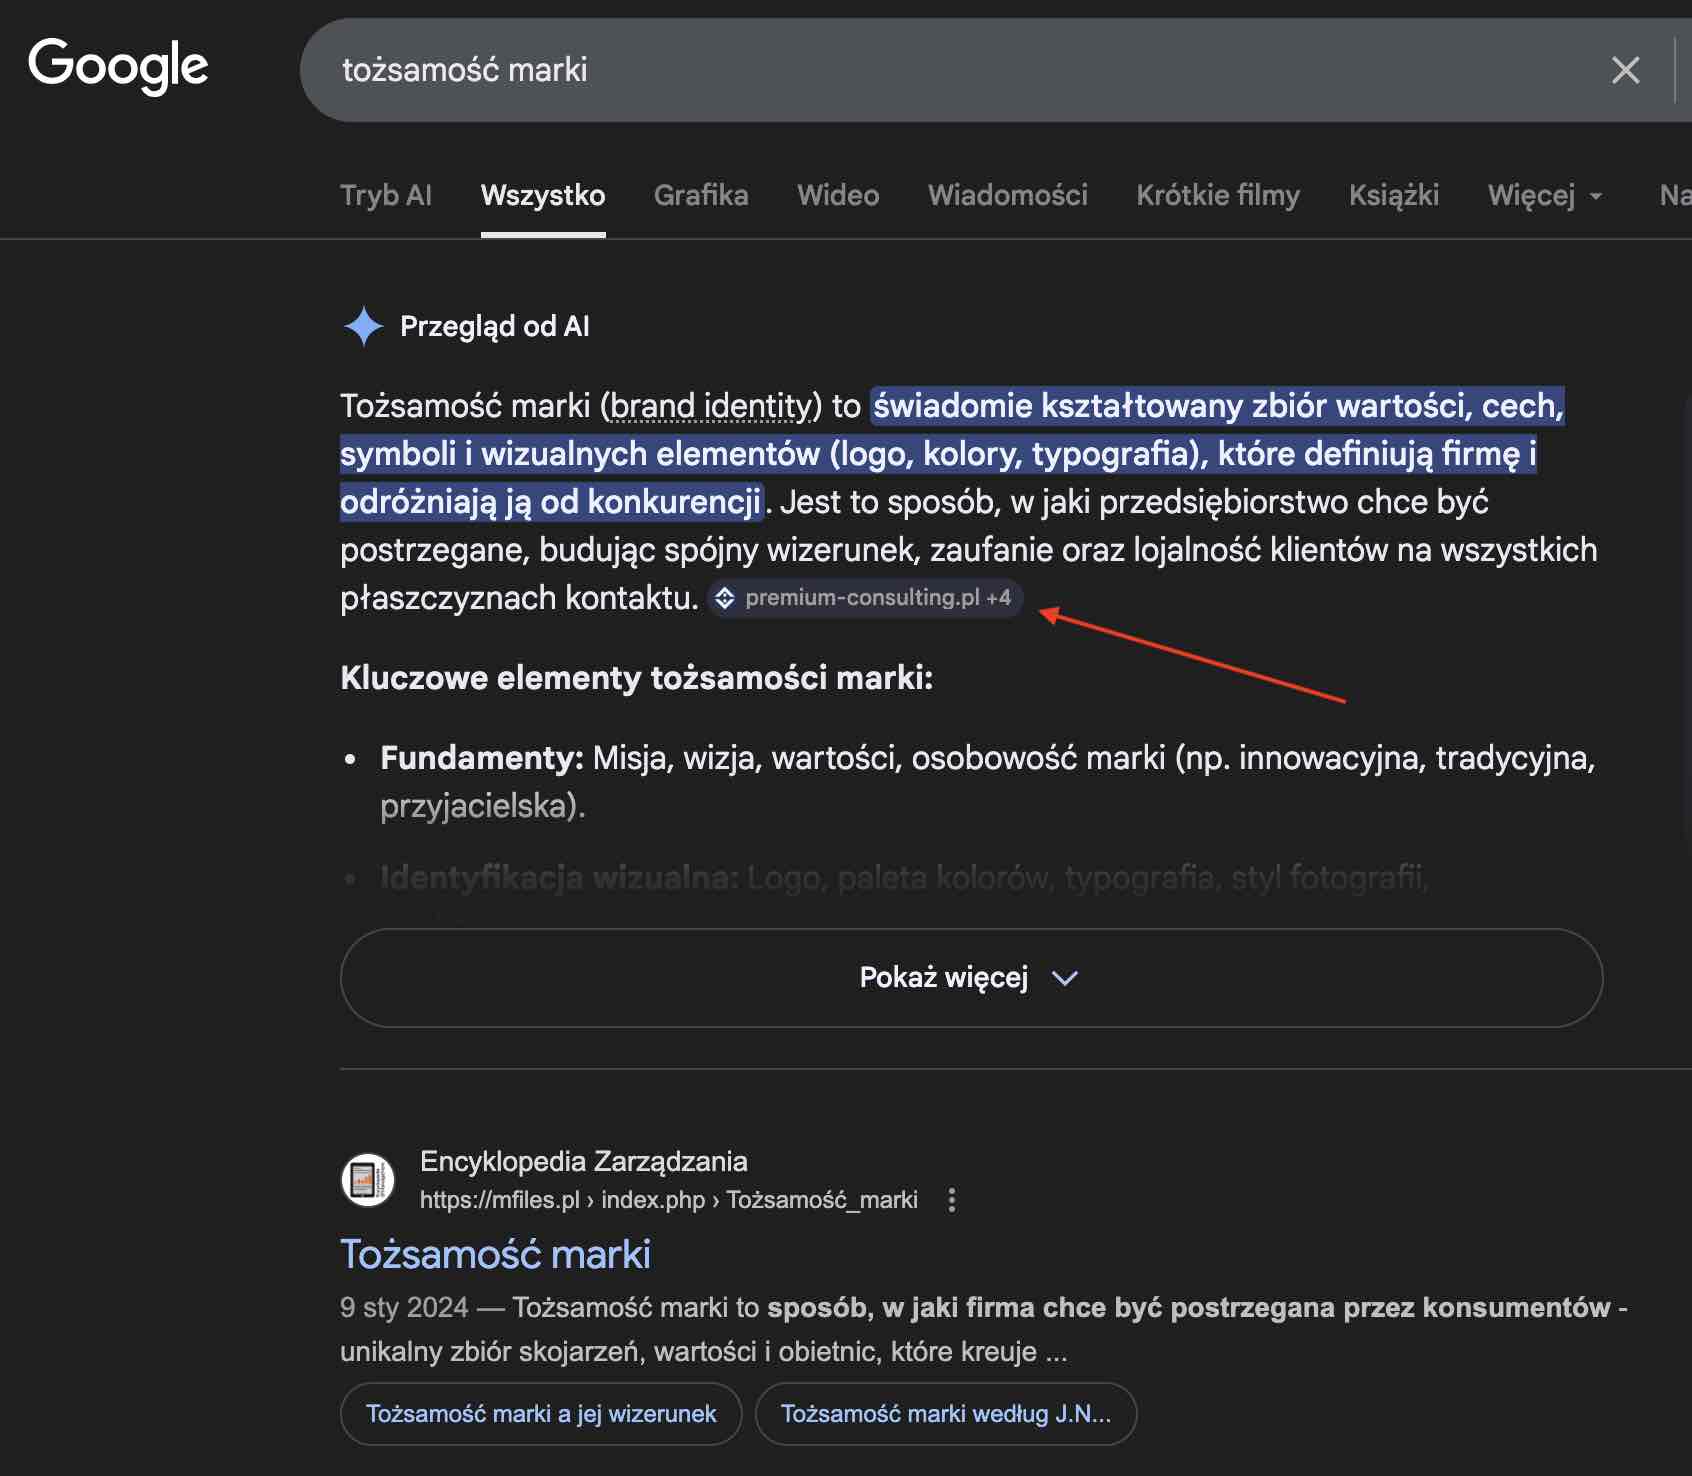Open the three-dot menu next to mfiles.pl result
Viewport: 1692px width, 1476px height.
point(951,1199)
